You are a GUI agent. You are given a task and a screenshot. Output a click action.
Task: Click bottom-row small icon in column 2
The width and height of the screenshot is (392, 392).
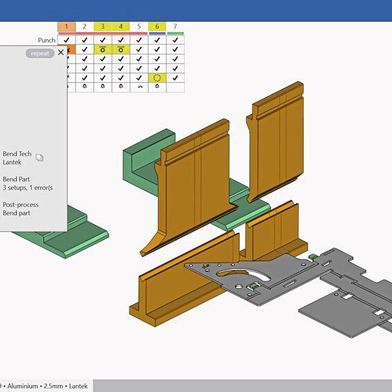pyautogui.click(x=84, y=86)
